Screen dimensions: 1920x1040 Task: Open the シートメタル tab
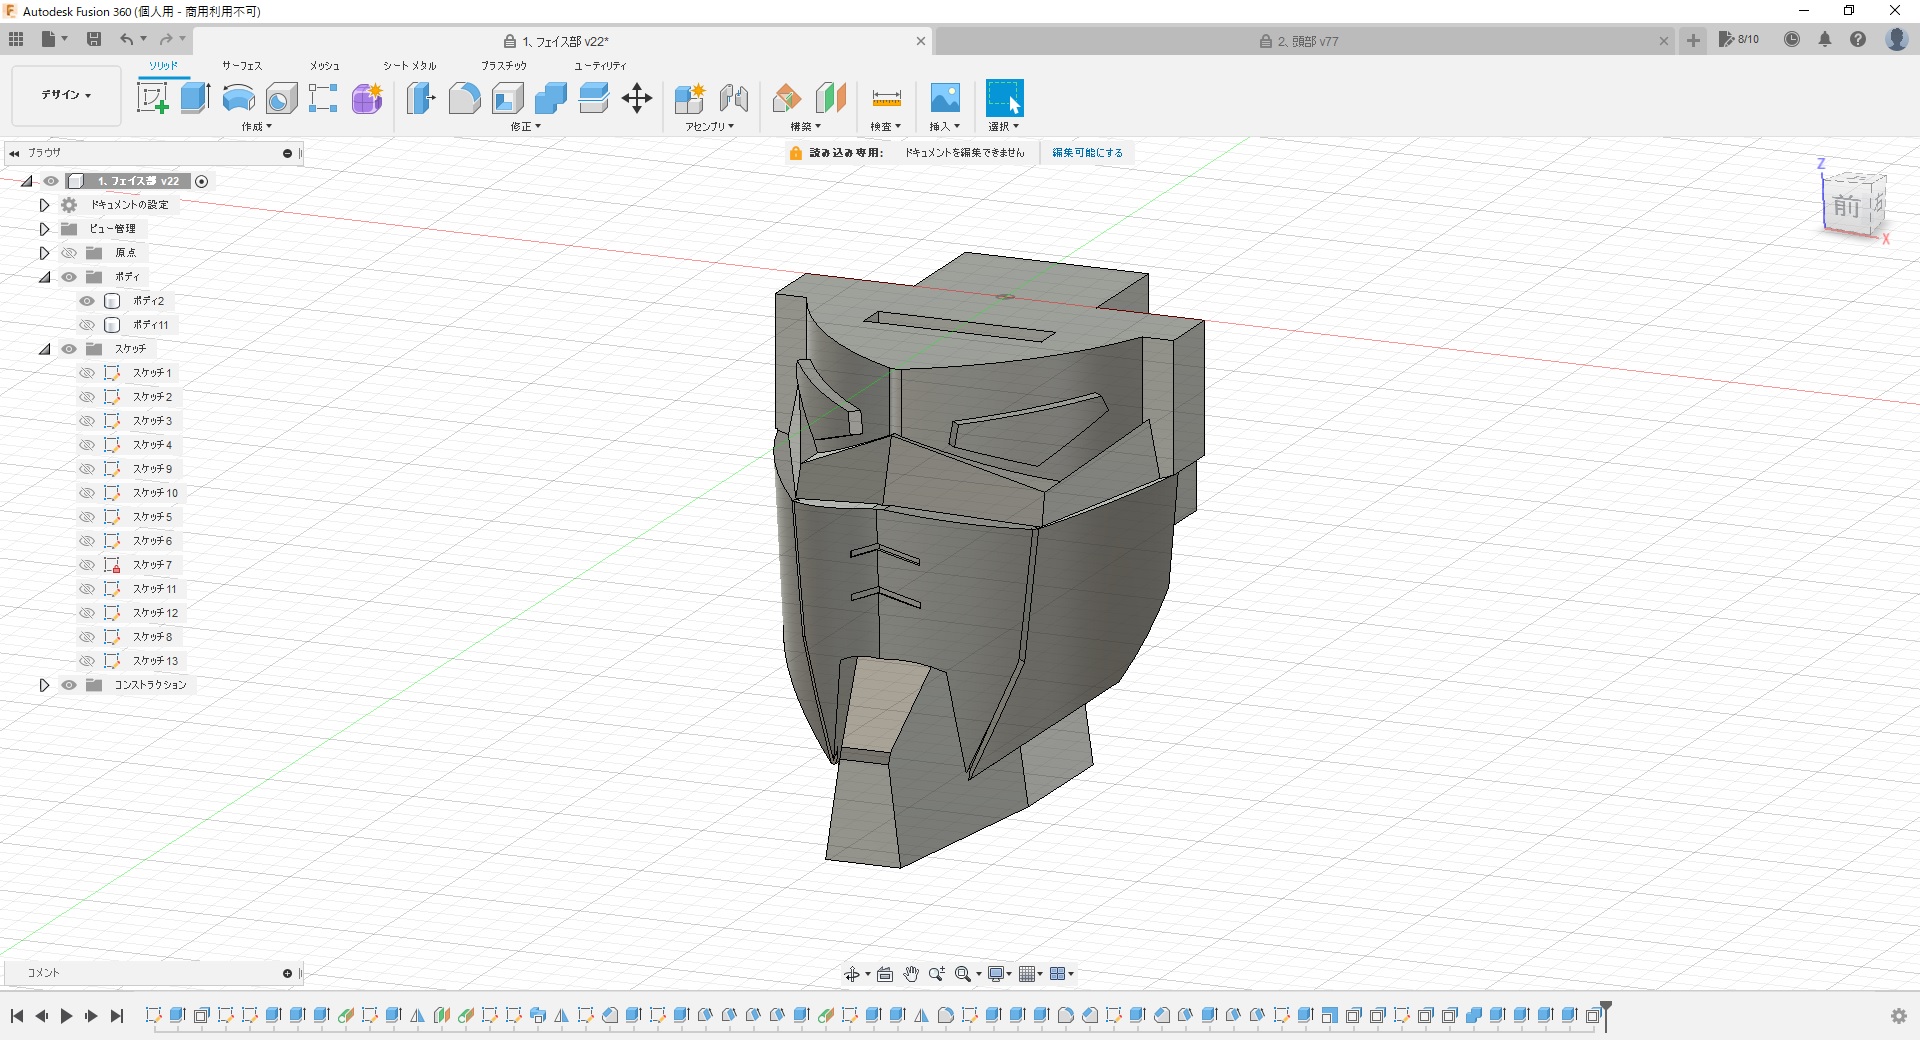click(409, 66)
